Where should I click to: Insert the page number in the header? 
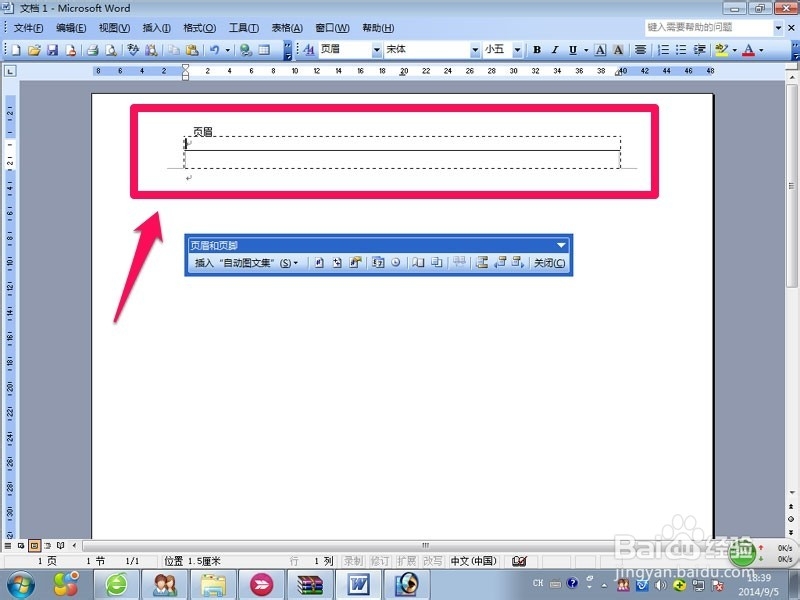point(319,263)
